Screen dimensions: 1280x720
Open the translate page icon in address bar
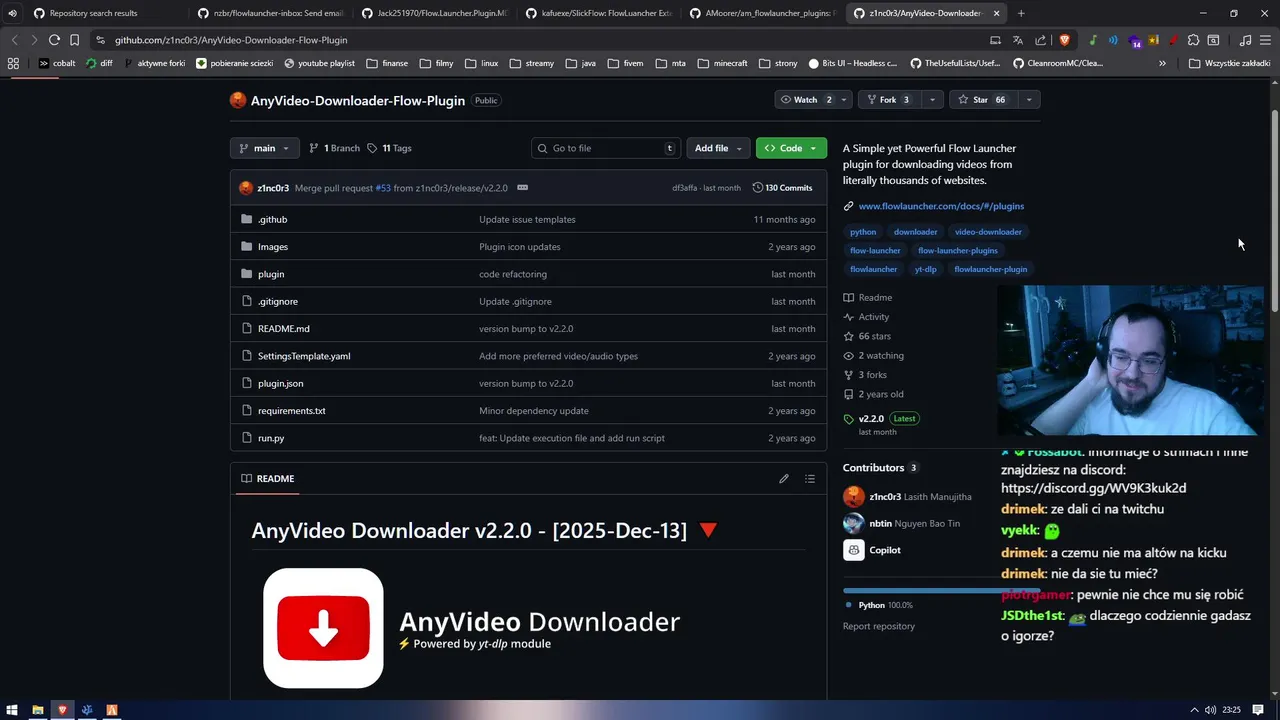click(x=1018, y=40)
